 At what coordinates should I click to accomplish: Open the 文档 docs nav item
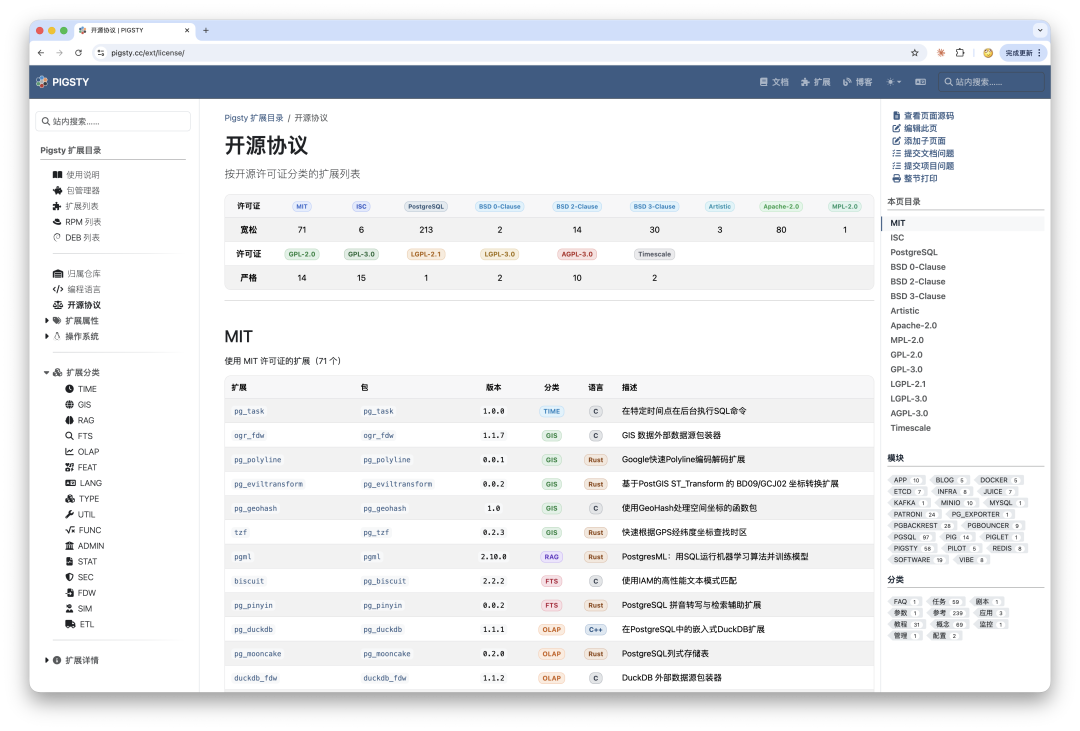[774, 82]
